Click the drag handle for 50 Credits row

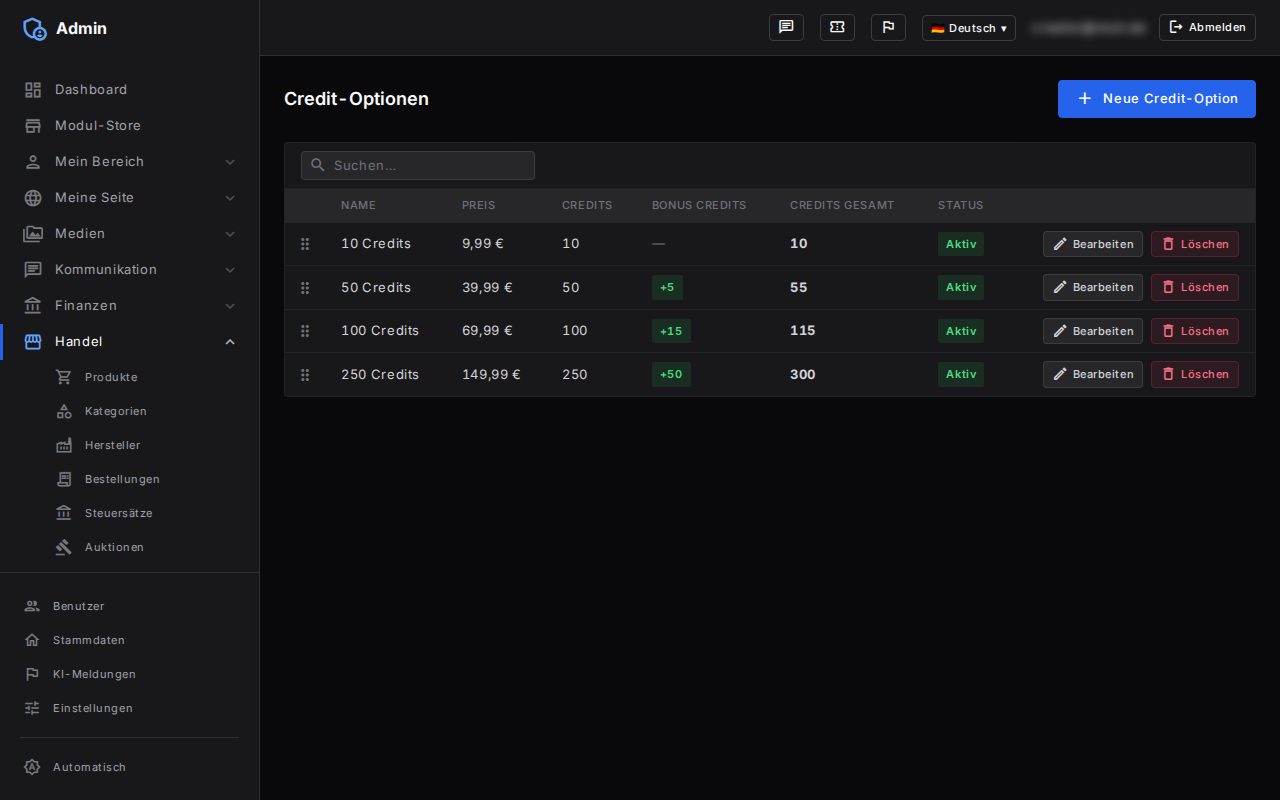tap(305, 288)
